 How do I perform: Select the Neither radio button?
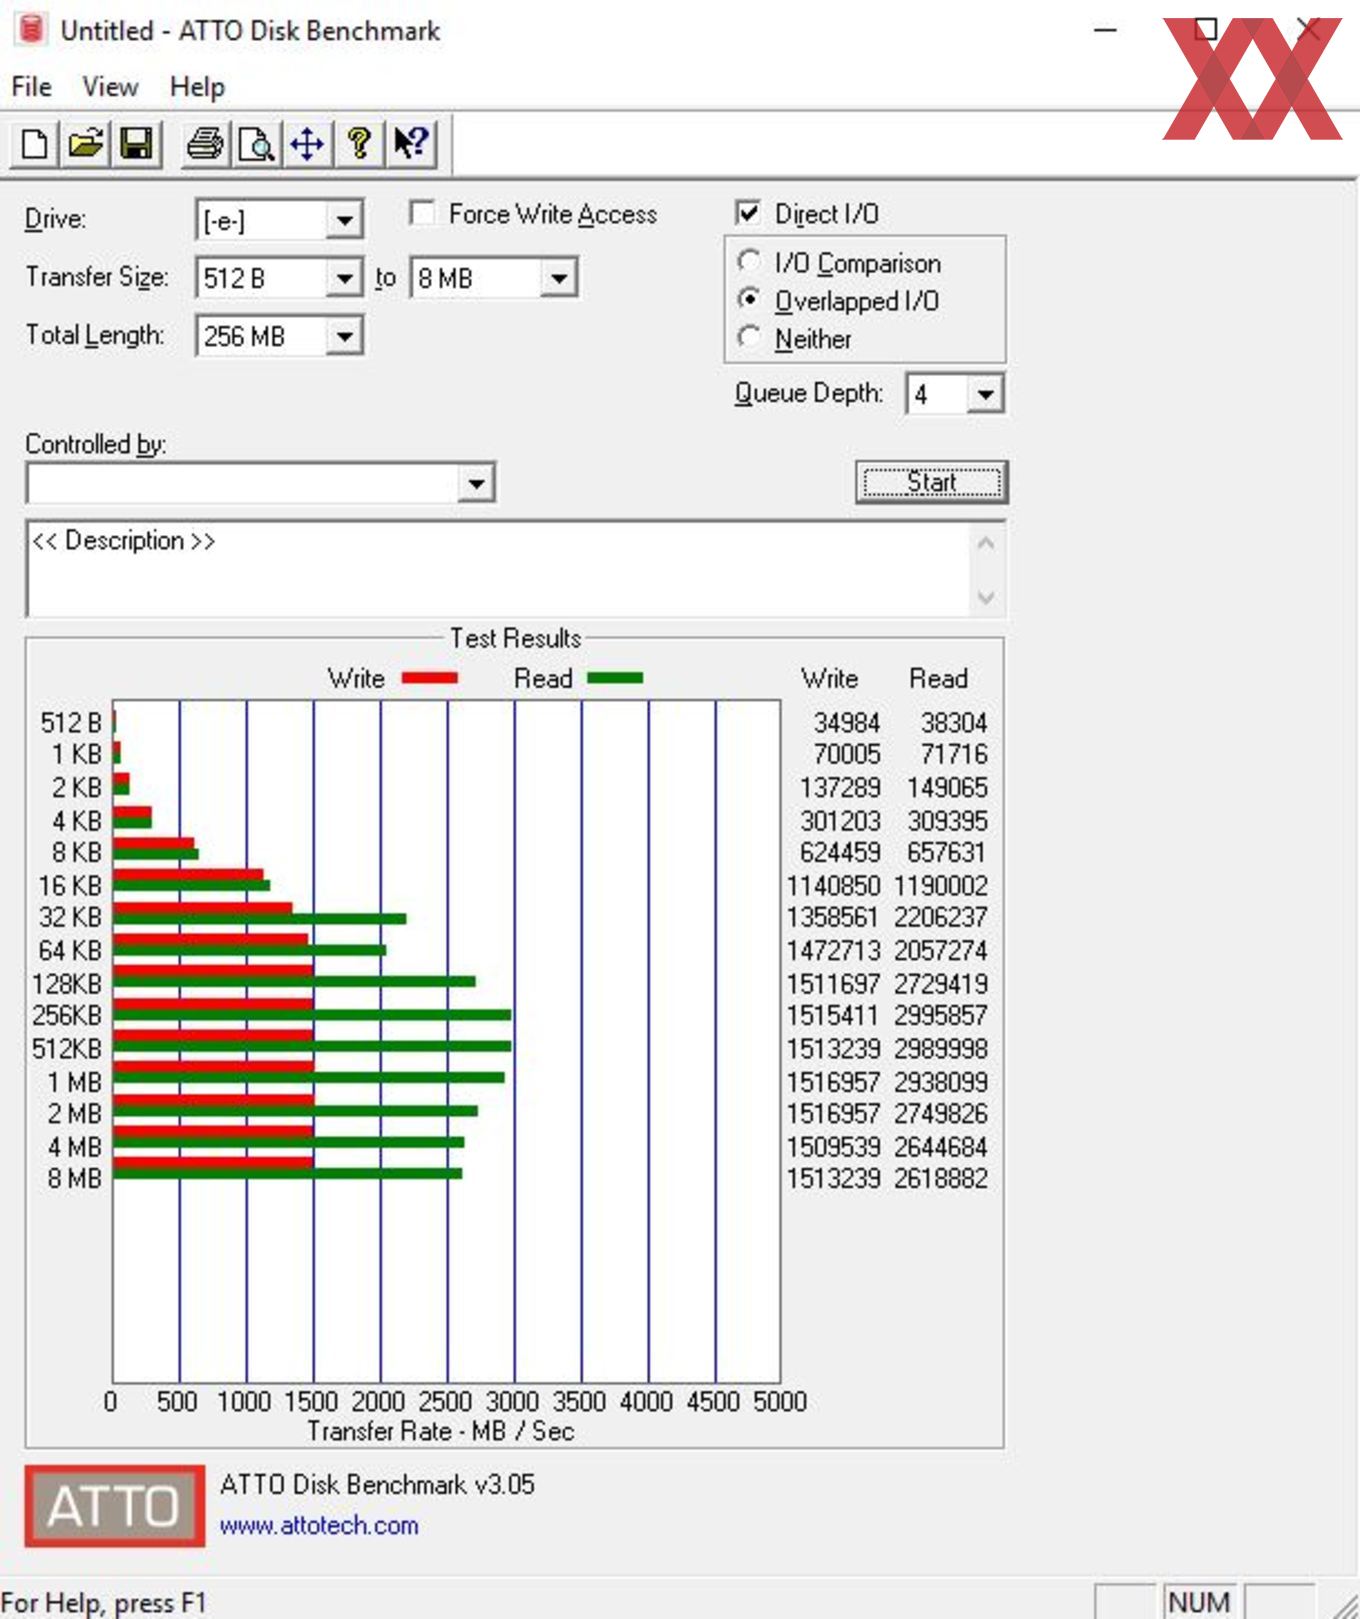click(749, 338)
